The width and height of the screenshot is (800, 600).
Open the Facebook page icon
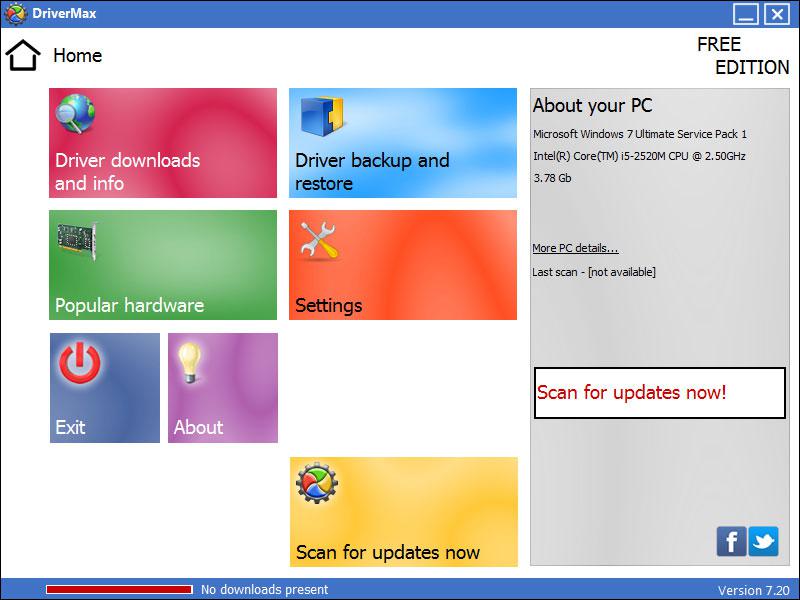click(x=731, y=541)
